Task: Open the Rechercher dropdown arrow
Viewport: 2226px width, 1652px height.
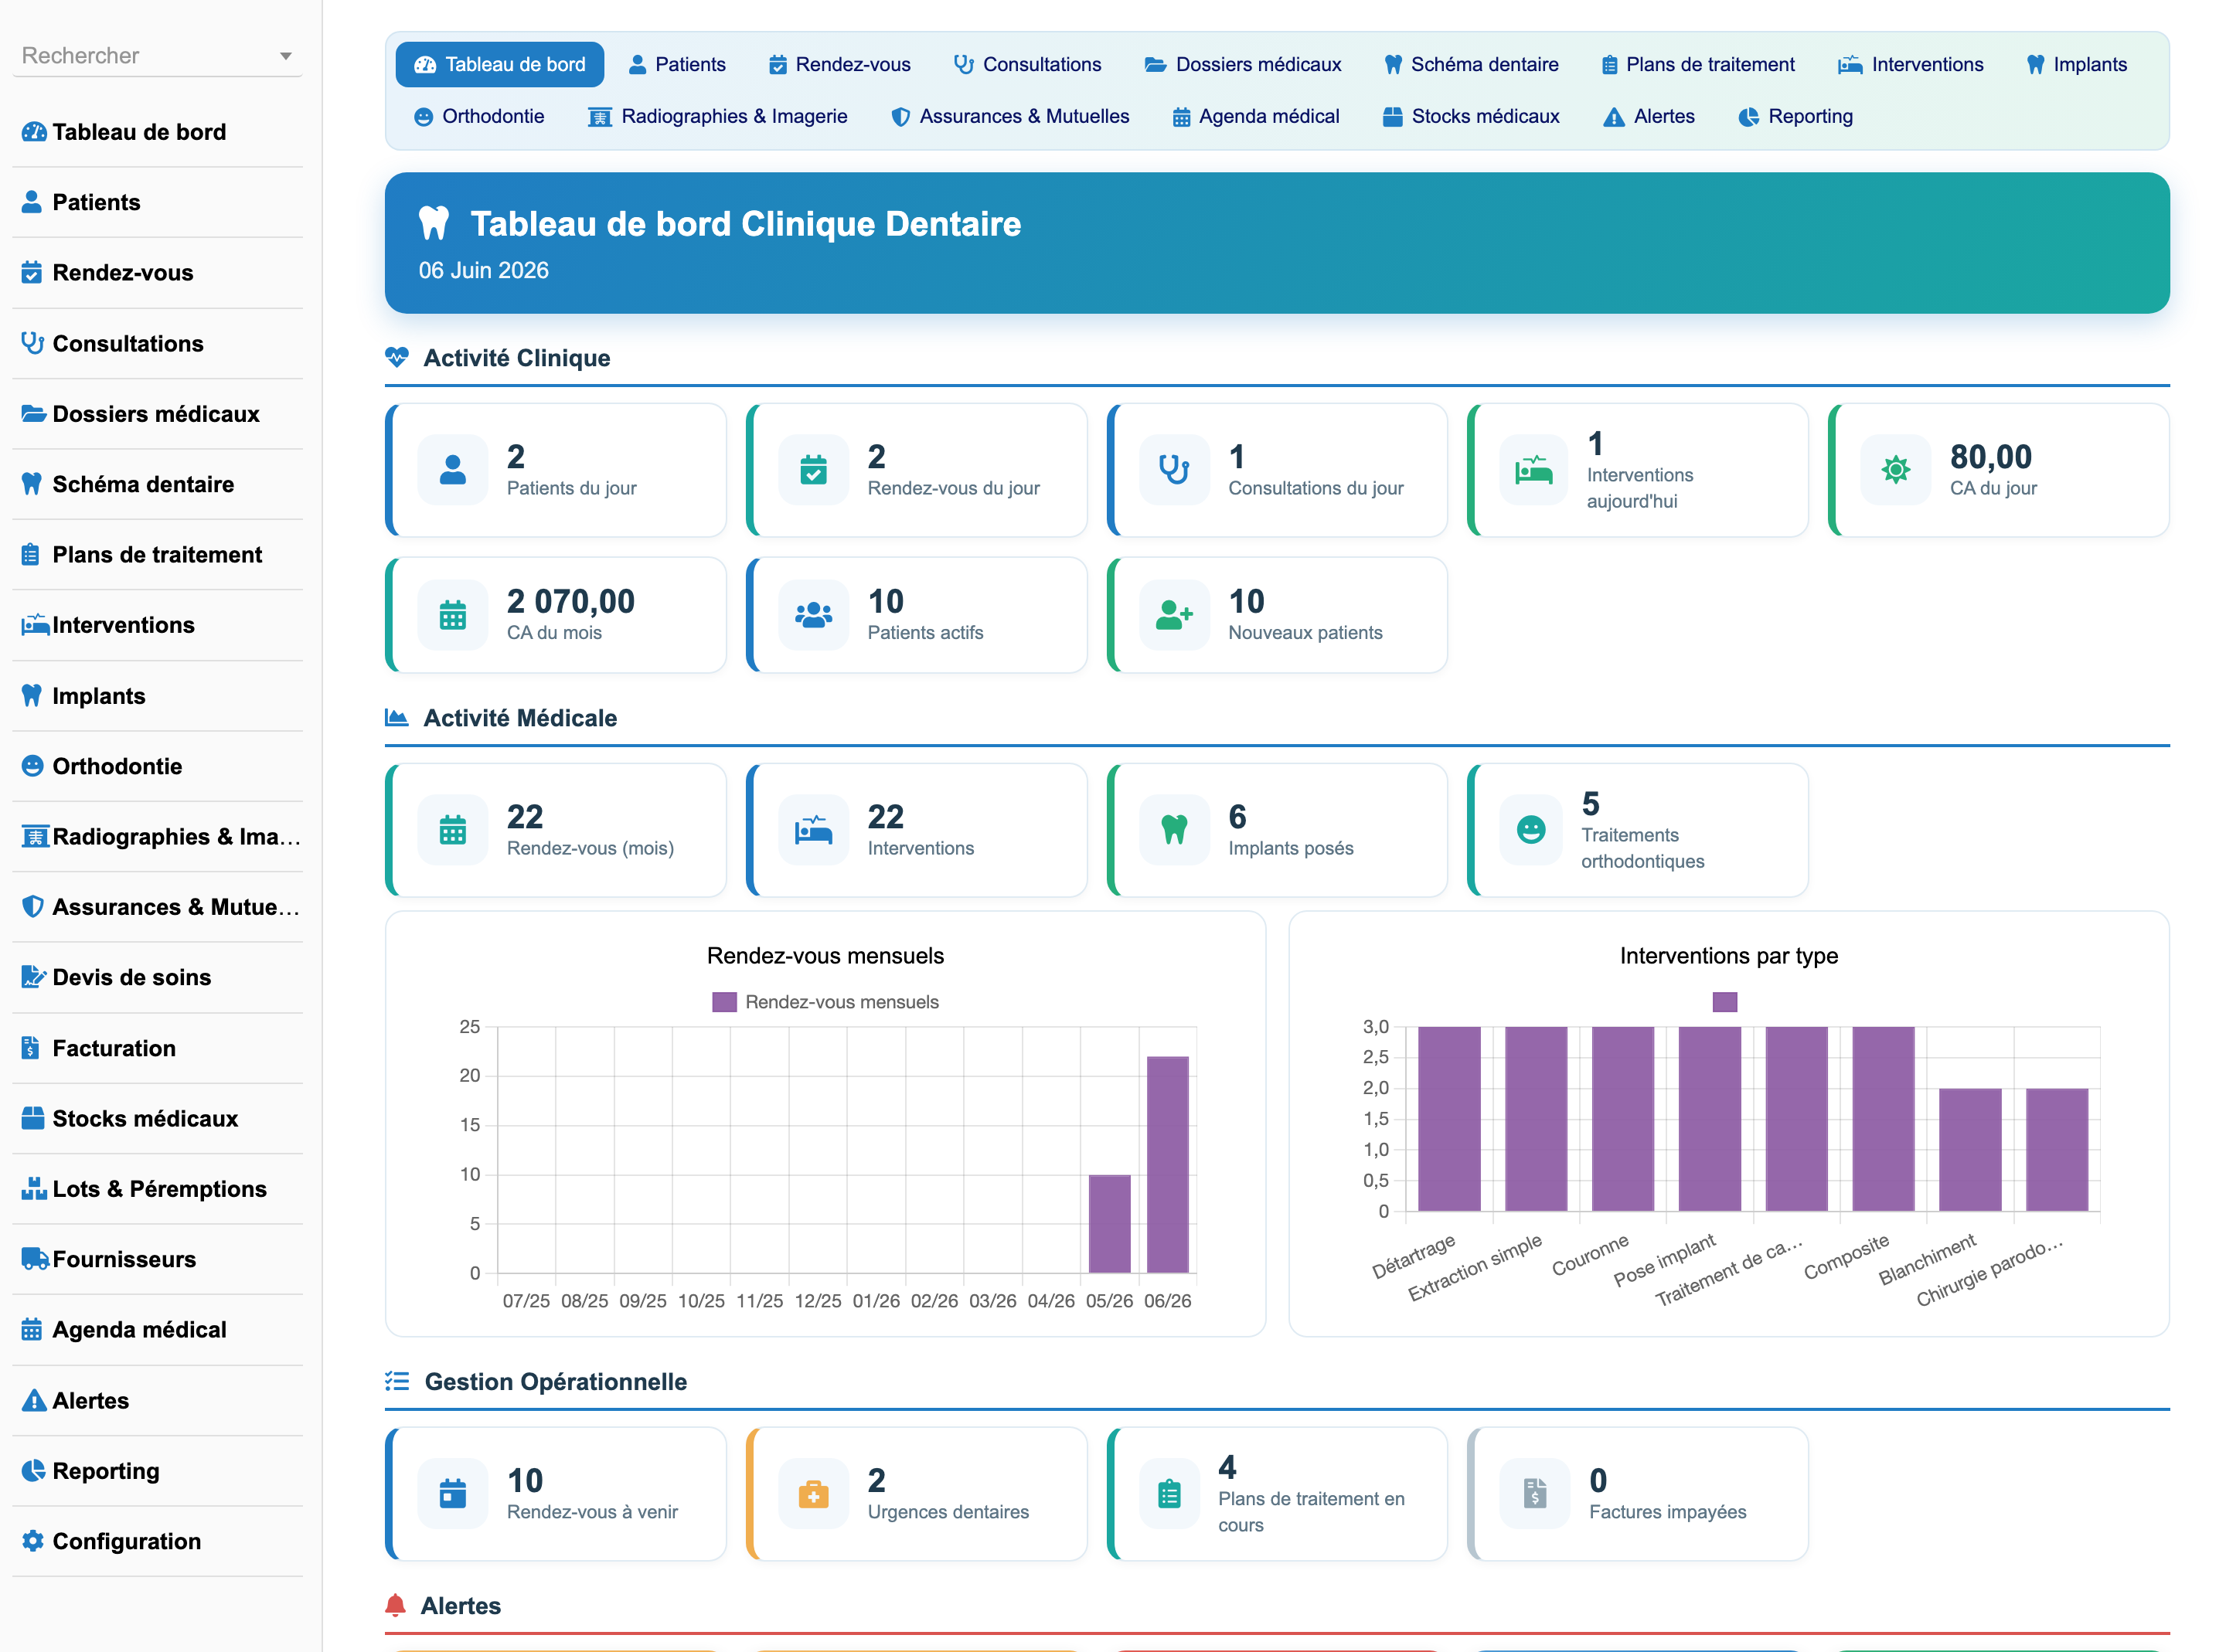Action: coord(286,56)
